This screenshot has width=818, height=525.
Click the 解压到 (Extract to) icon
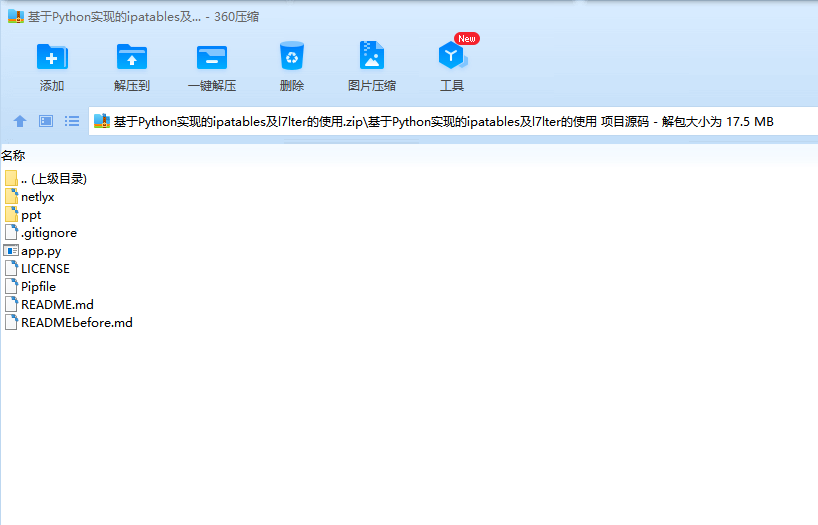click(x=132, y=56)
